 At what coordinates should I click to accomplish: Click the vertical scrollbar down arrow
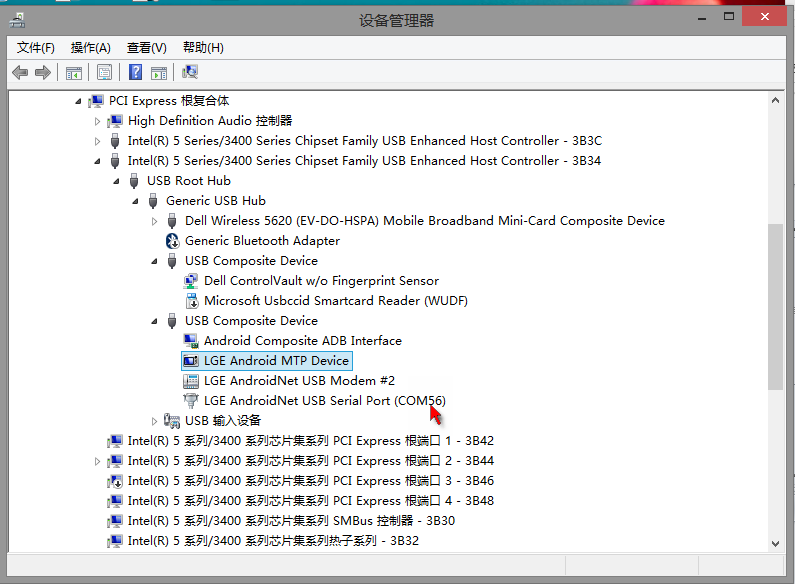click(x=775, y=541)
